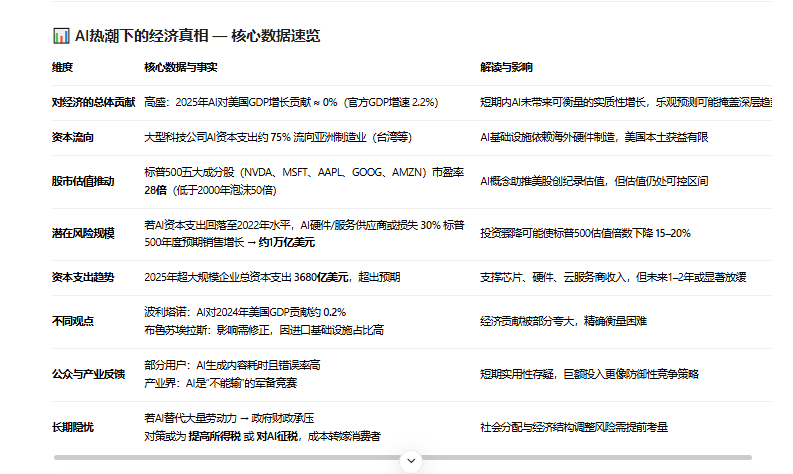793x474 pixels.
Task: Select the 对经济的总体贡献 row label
Action: point(93,102)
